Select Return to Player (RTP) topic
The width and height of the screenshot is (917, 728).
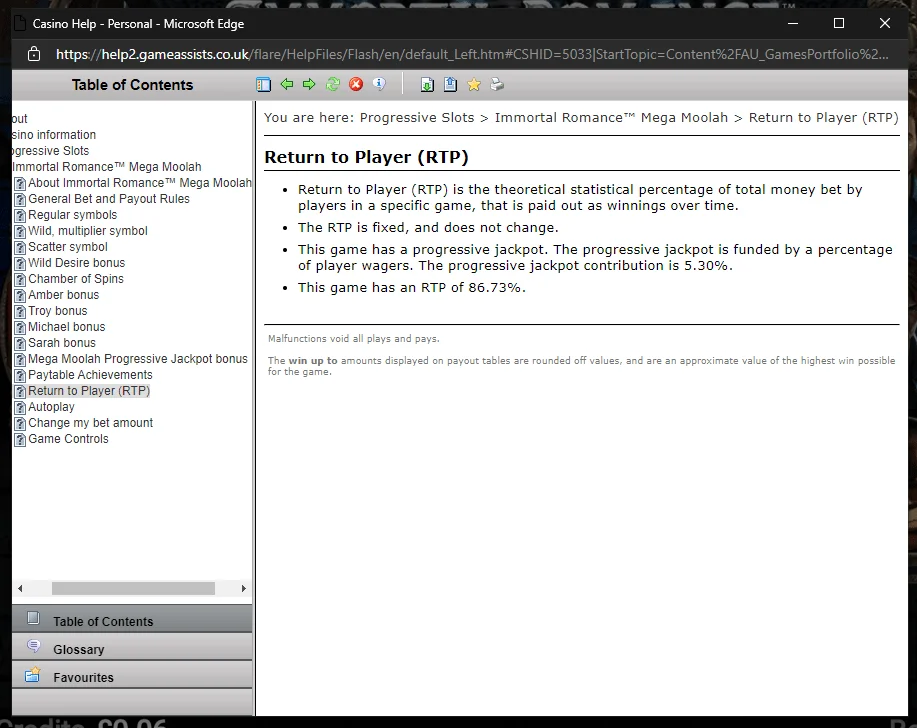[89, 391]
